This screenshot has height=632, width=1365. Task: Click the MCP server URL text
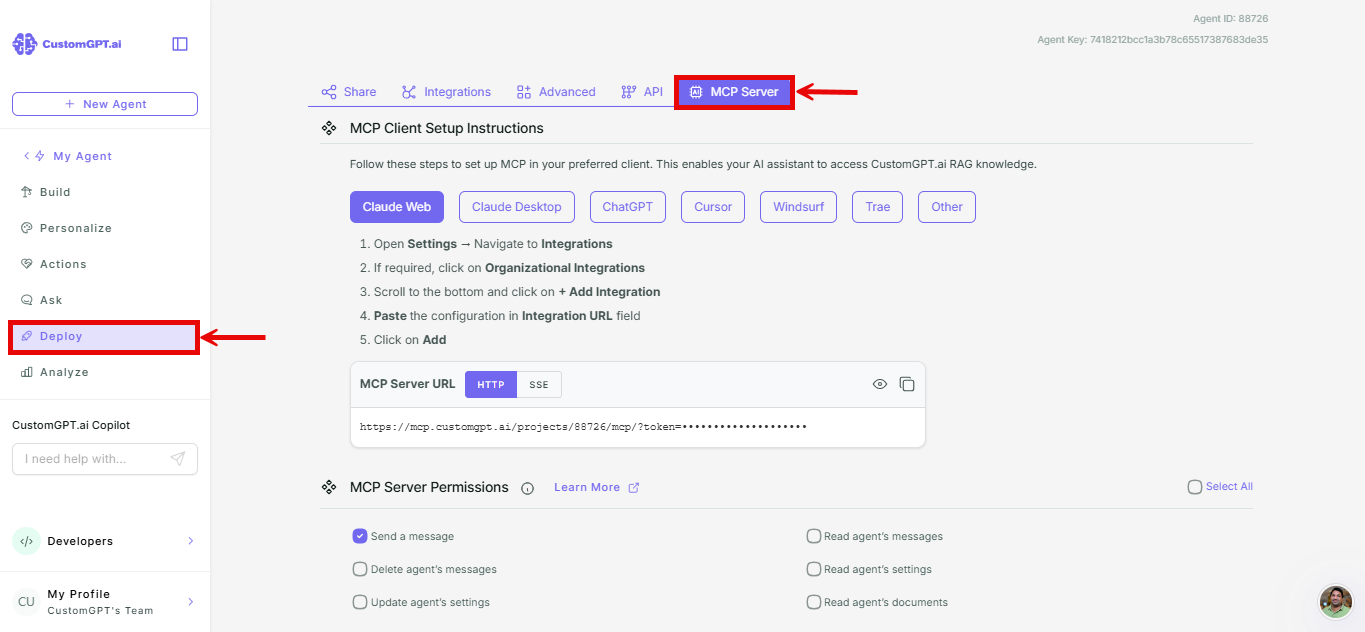[x=583, y=427]
